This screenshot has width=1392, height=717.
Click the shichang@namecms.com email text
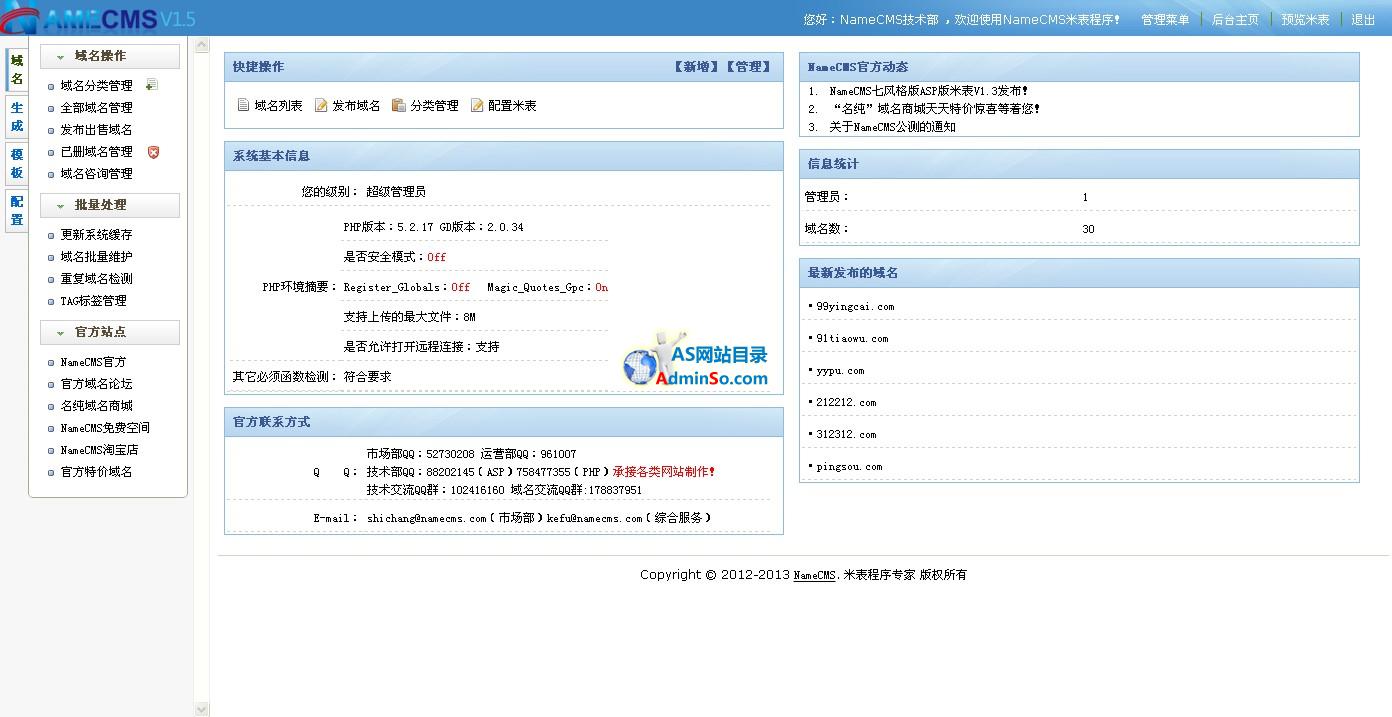click(427, 518)
